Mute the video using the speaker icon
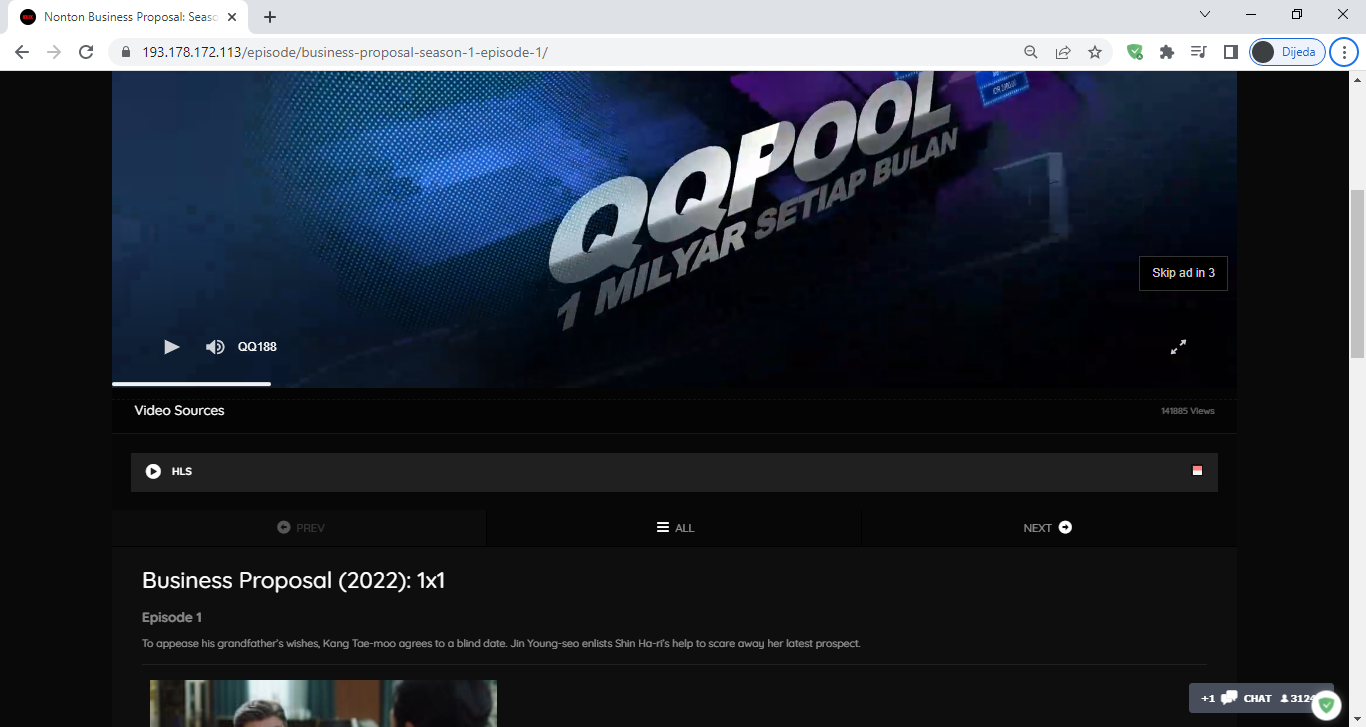The image size is (1366, 727). pyautogui.click(x=215, y=347)
